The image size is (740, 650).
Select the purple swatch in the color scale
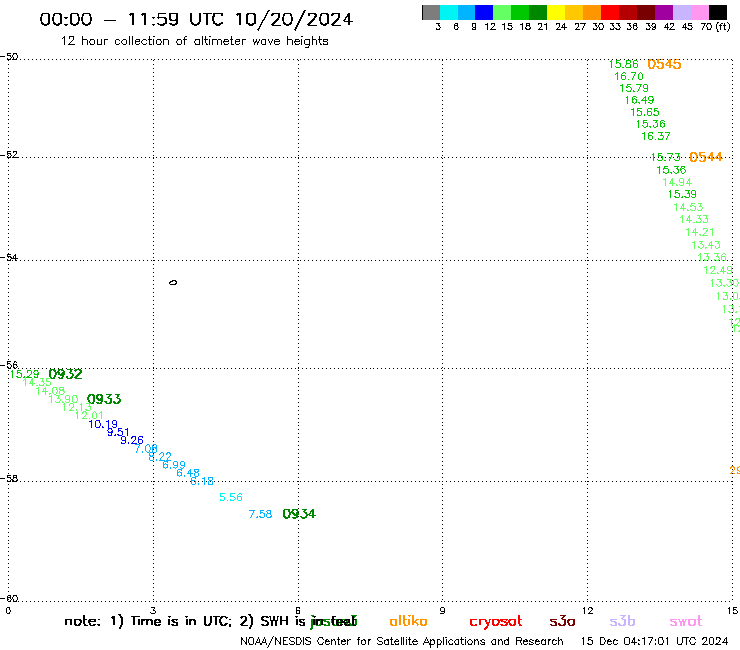(664, 12)
